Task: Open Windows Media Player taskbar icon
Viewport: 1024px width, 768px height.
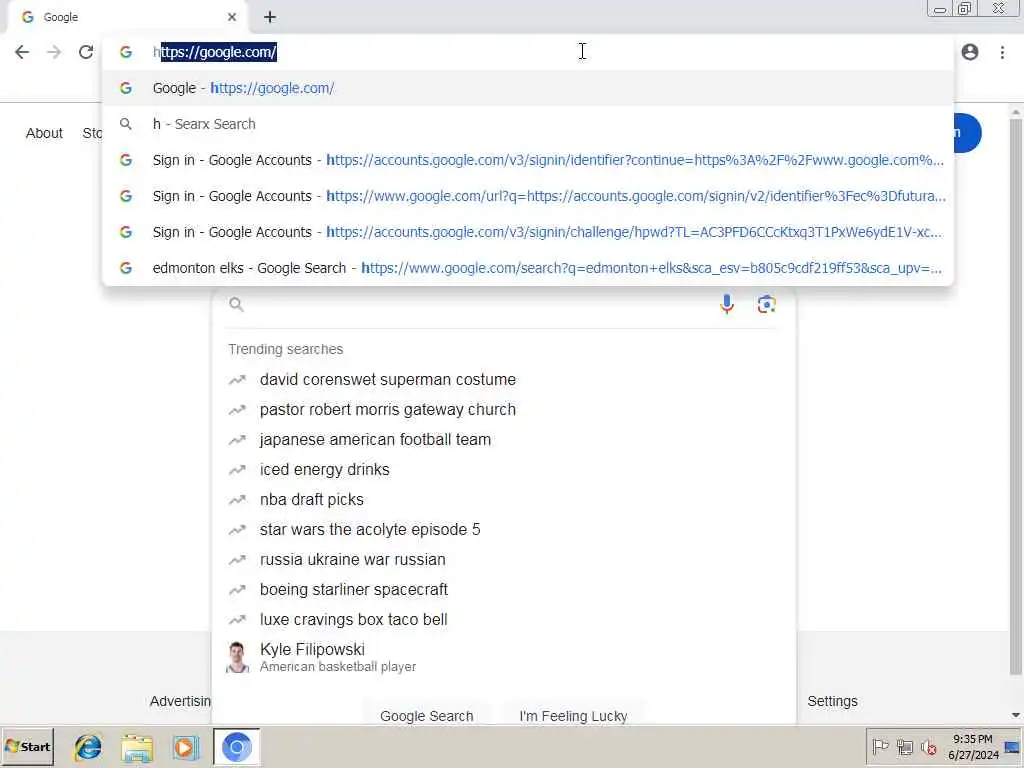Action: tap(185, 747)
